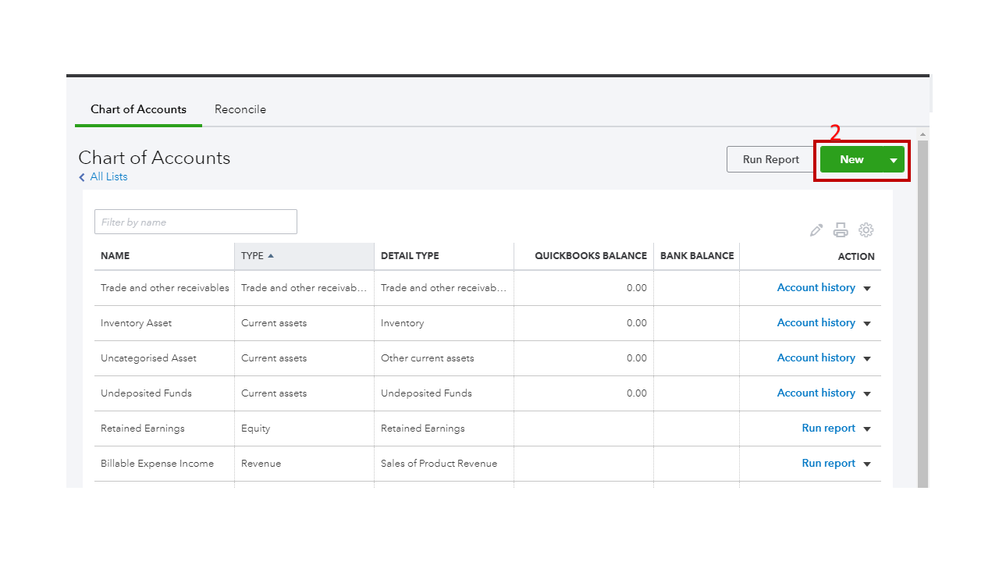Click the Run Report button
999x562 pixels.
click(770, 159)
